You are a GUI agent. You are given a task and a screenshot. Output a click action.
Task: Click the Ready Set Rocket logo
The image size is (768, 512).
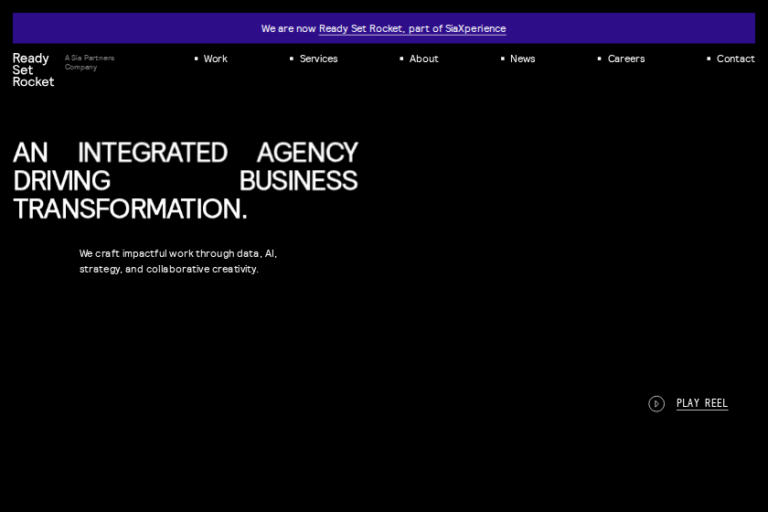tap(32, 70)
